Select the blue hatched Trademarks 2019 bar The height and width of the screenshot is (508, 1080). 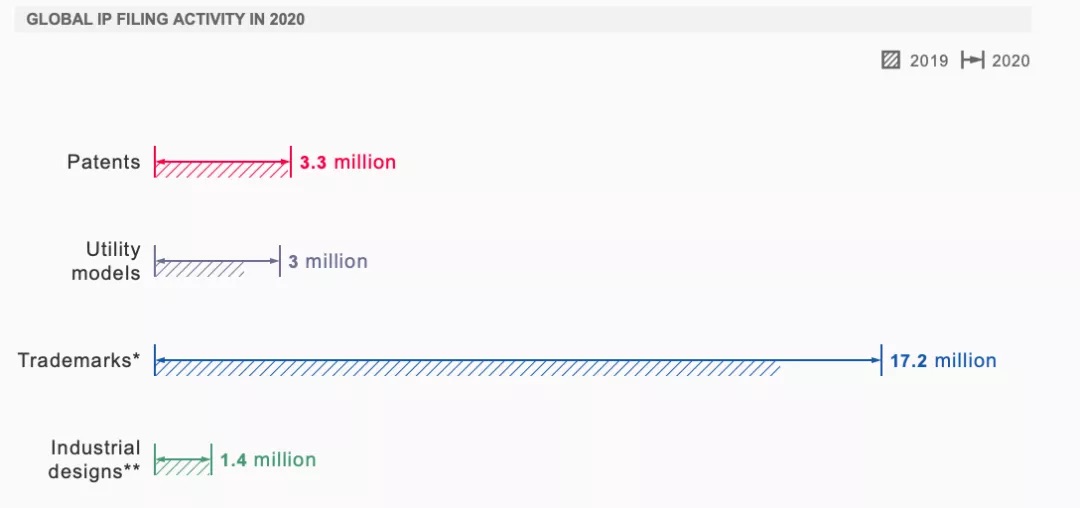tap(467, 368)
